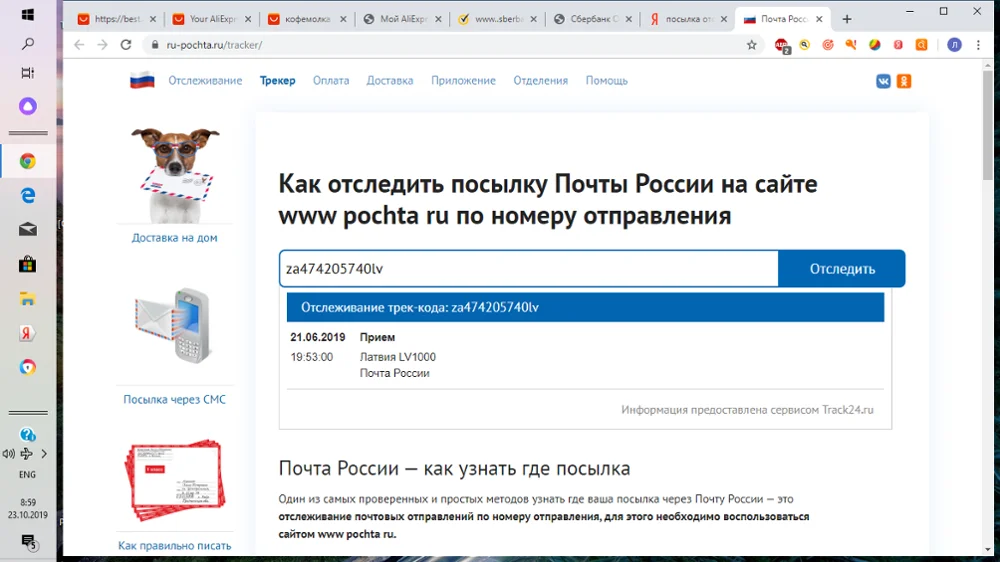This screenshot has width=1000, height=562.
Task: Click the Латвия LV1000 status line
Action: (x=398, y=357)
